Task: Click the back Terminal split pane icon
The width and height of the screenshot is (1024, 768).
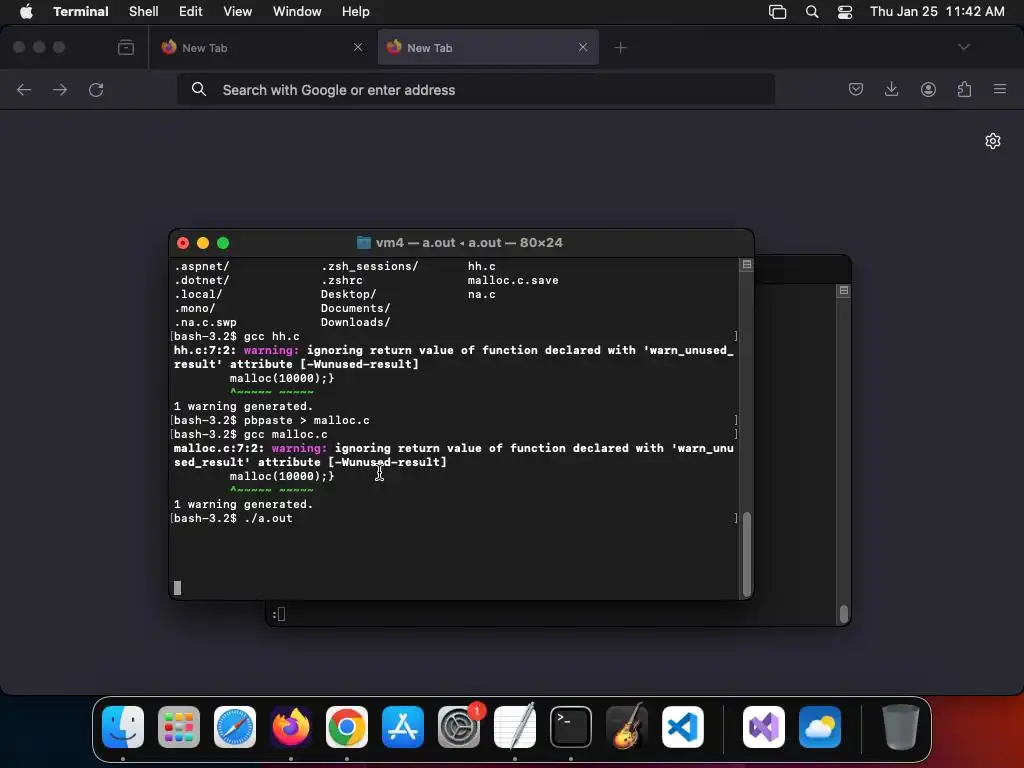Action: [x=844, y=290]
